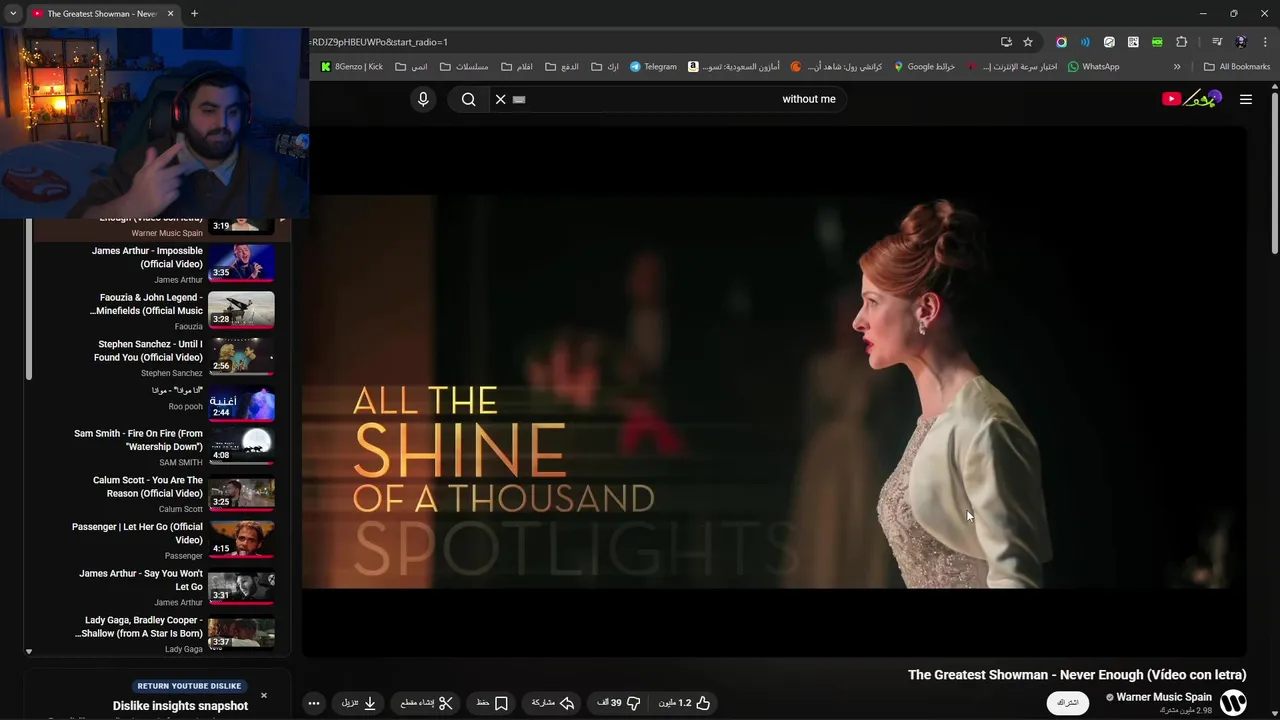Open the speed test (اختبار سرعة الإنترنت) bookmark

[1011, 67]
